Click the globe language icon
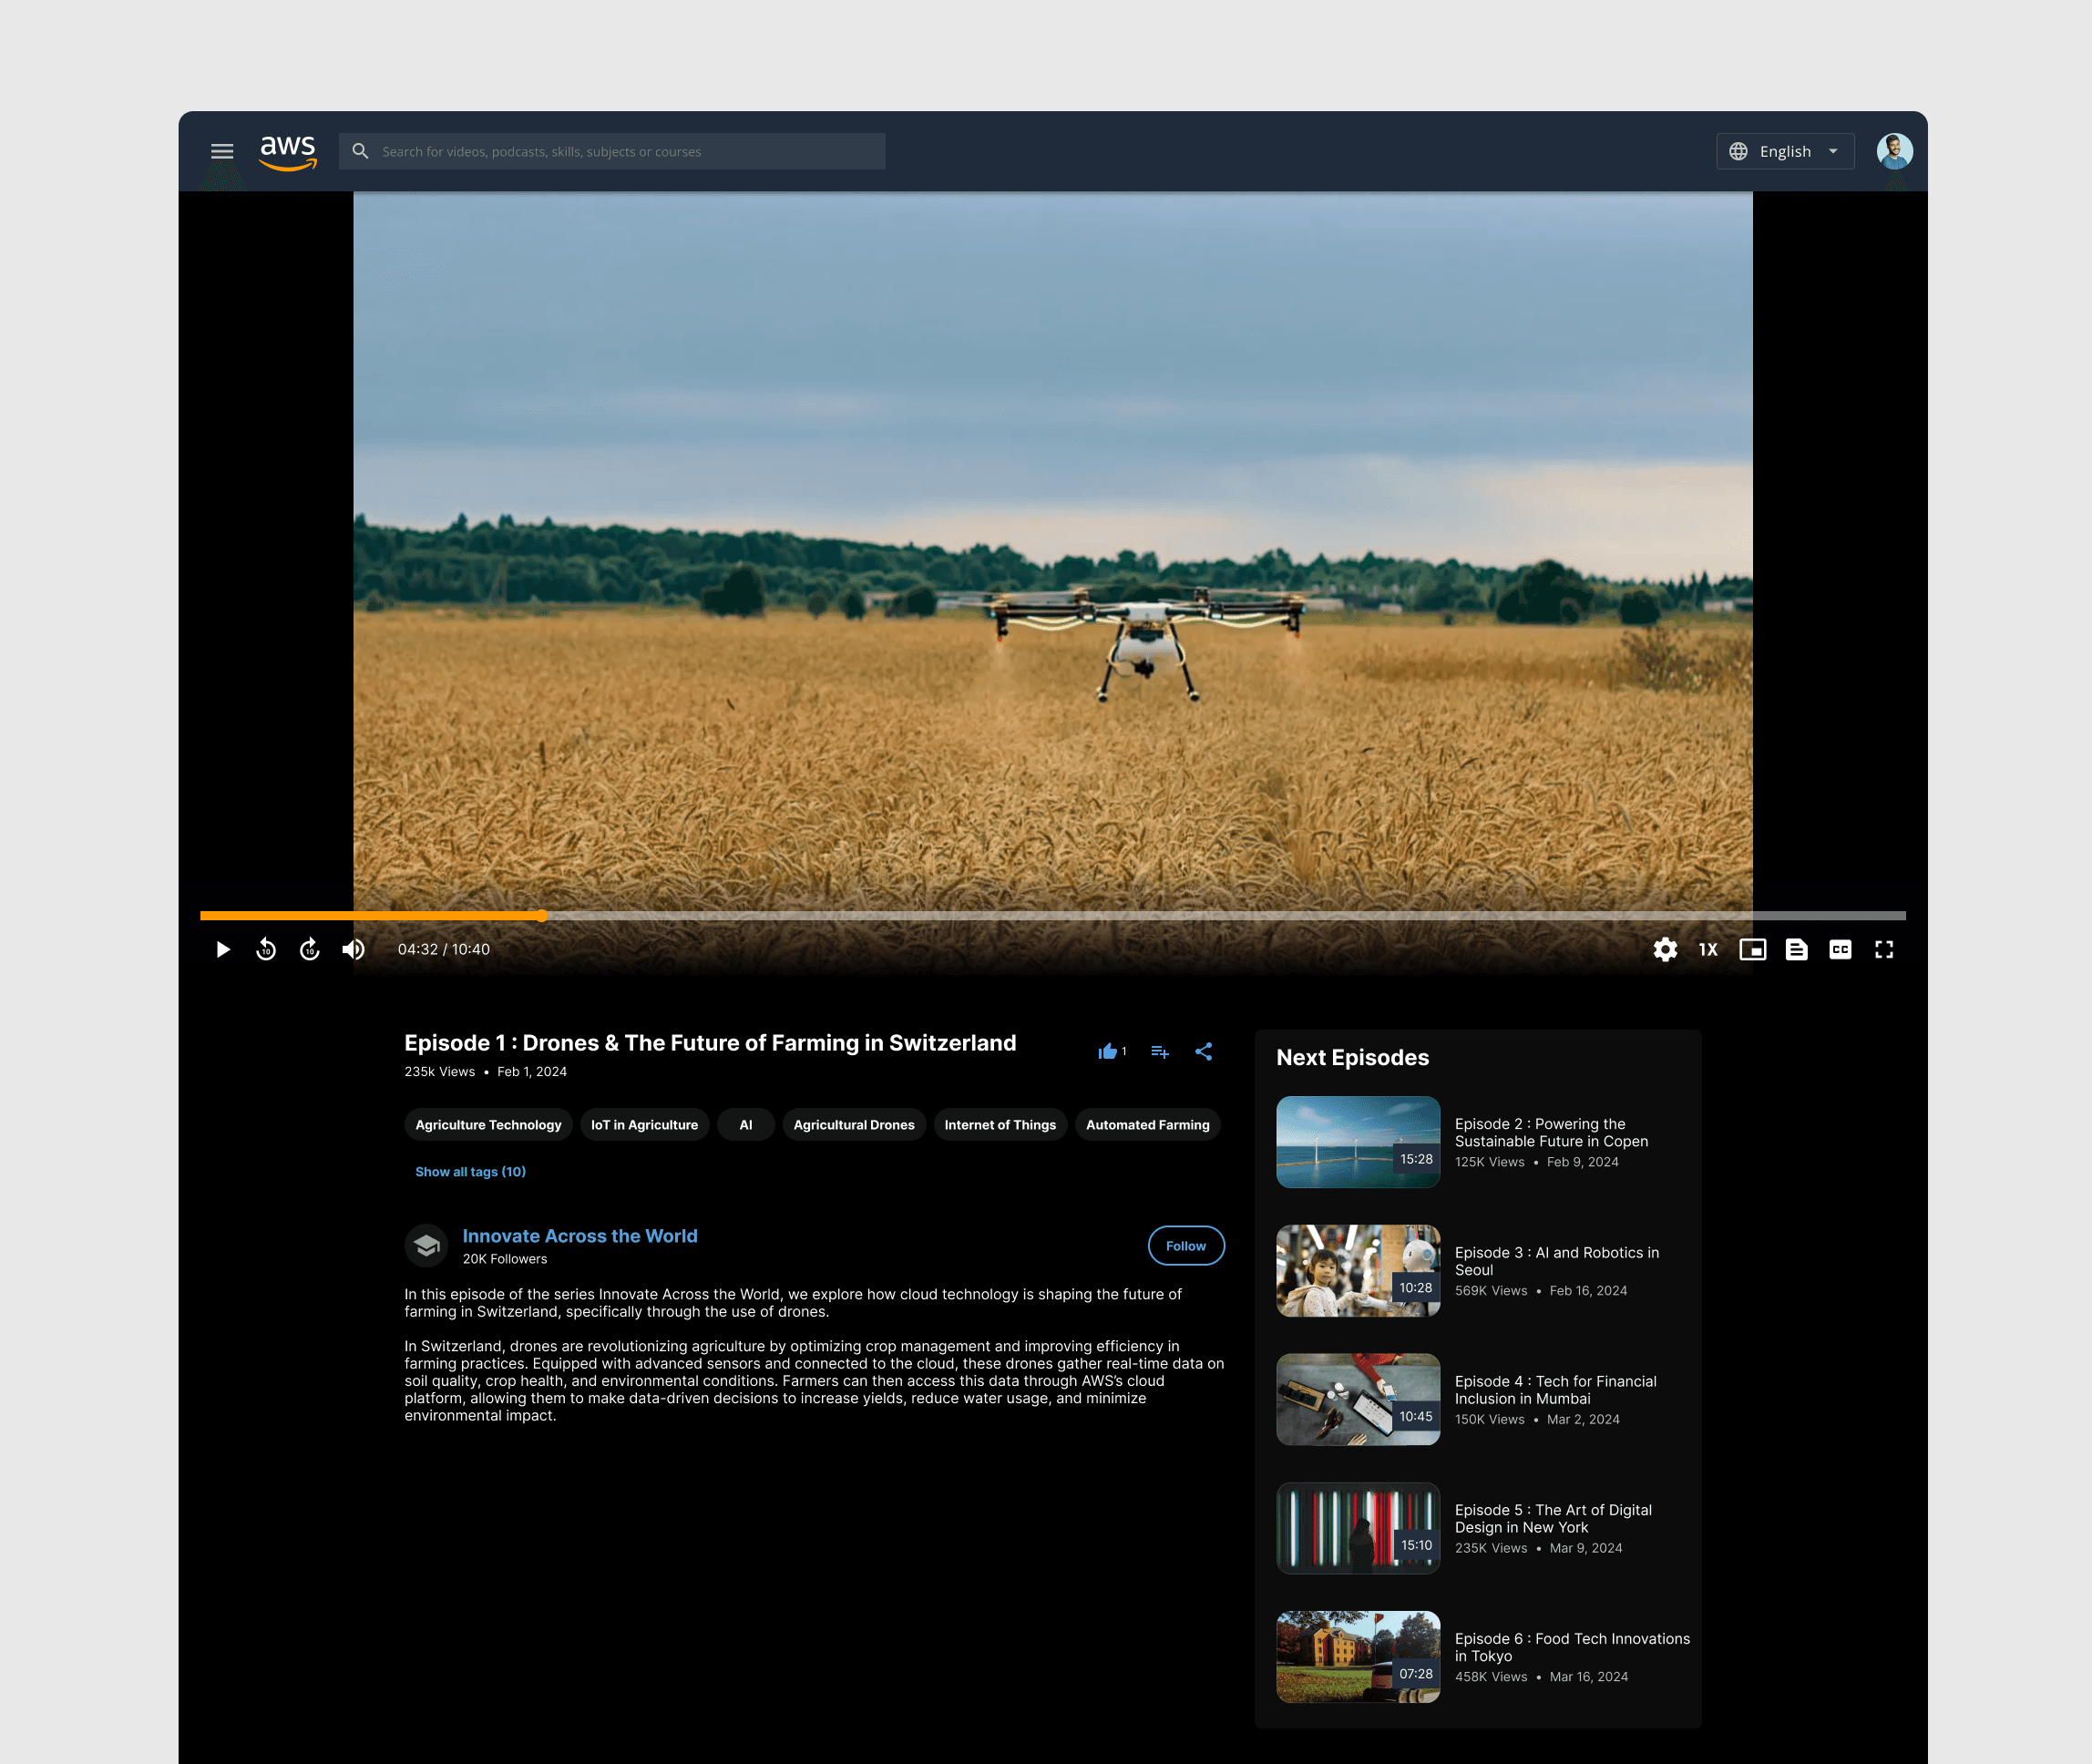 tap(1738, 151)
